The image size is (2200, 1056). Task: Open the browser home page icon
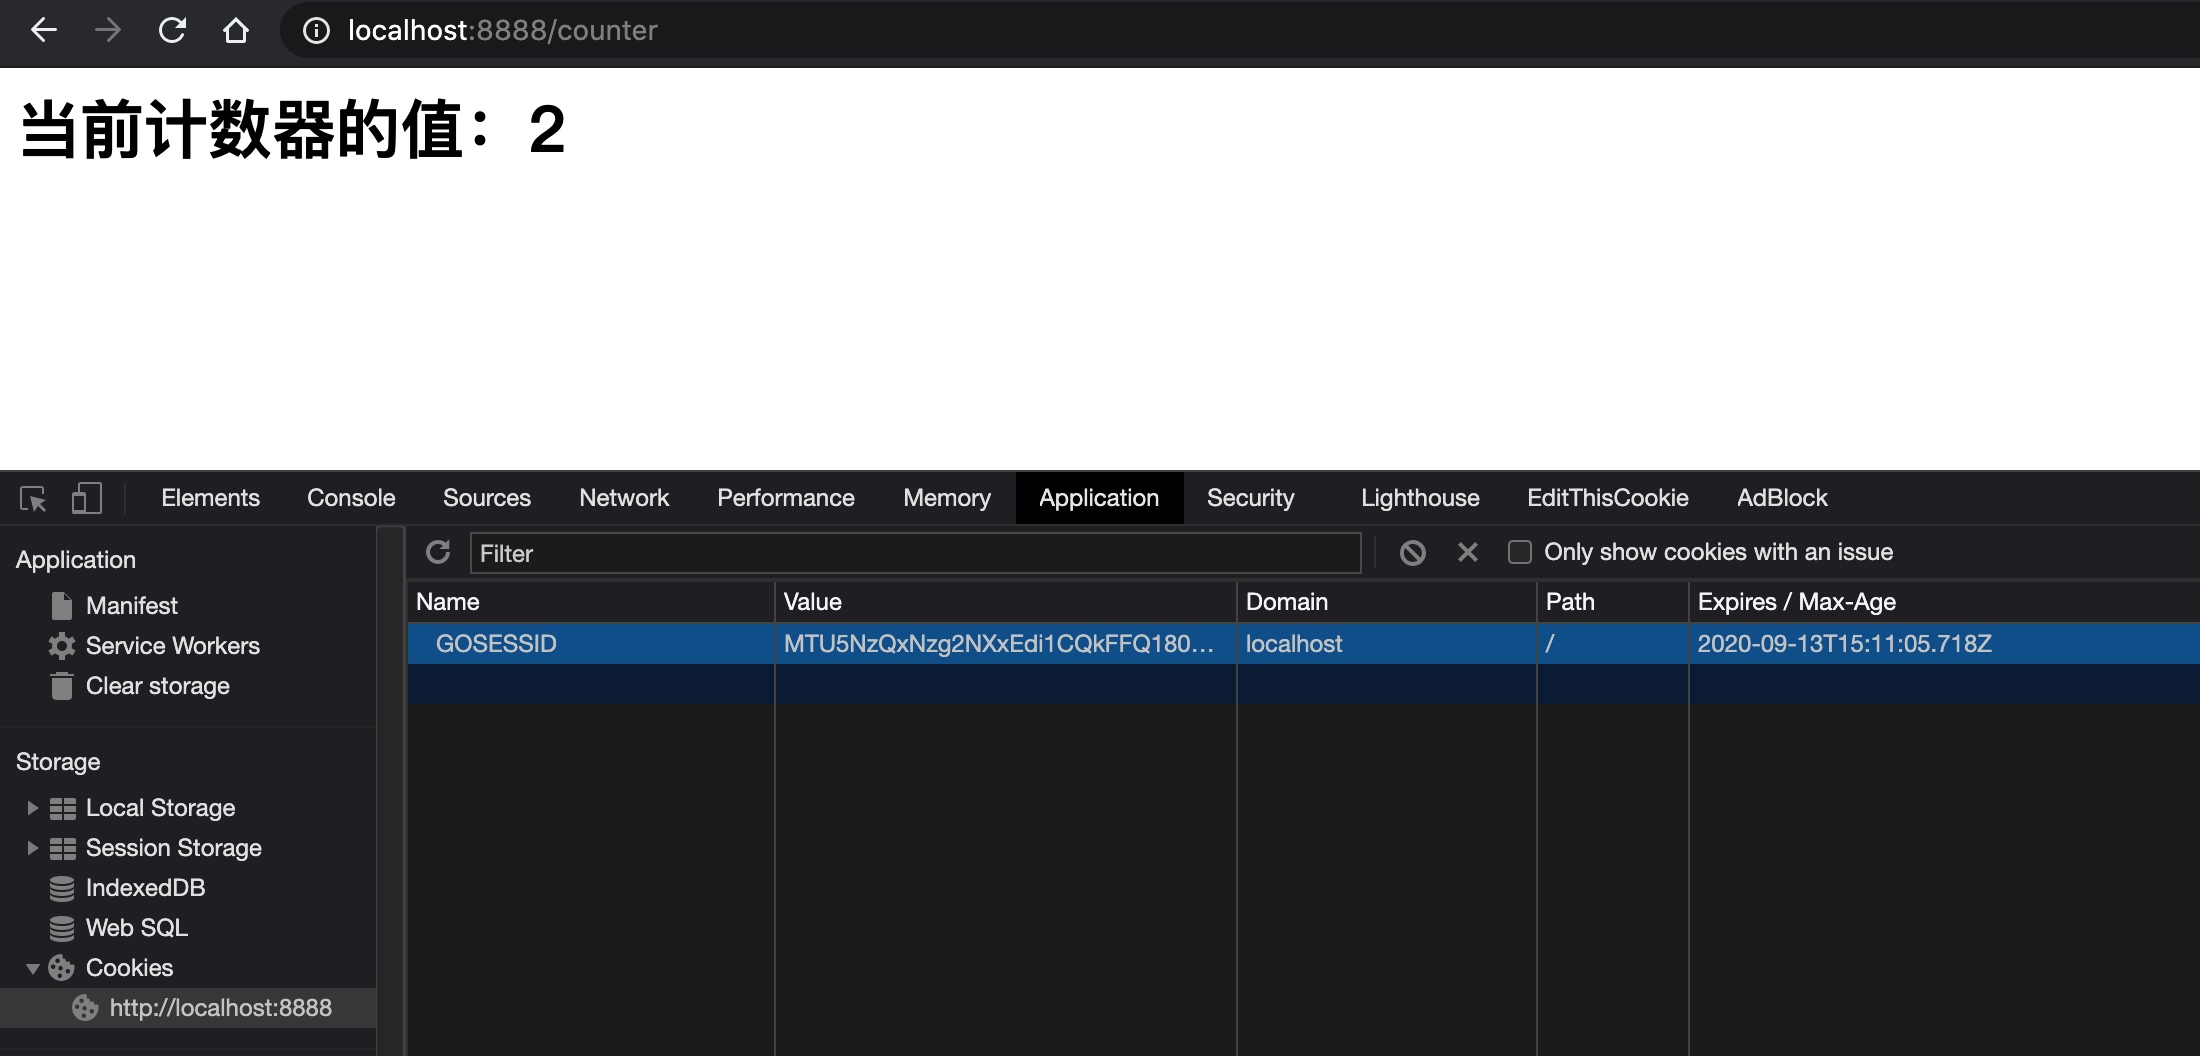tap(236, 31)
